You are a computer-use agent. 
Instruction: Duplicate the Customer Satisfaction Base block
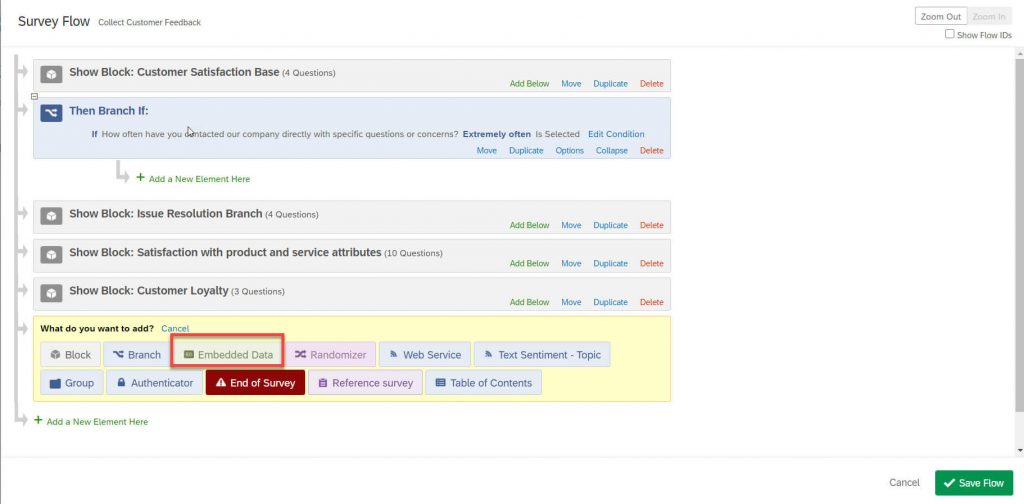(611, 84)
